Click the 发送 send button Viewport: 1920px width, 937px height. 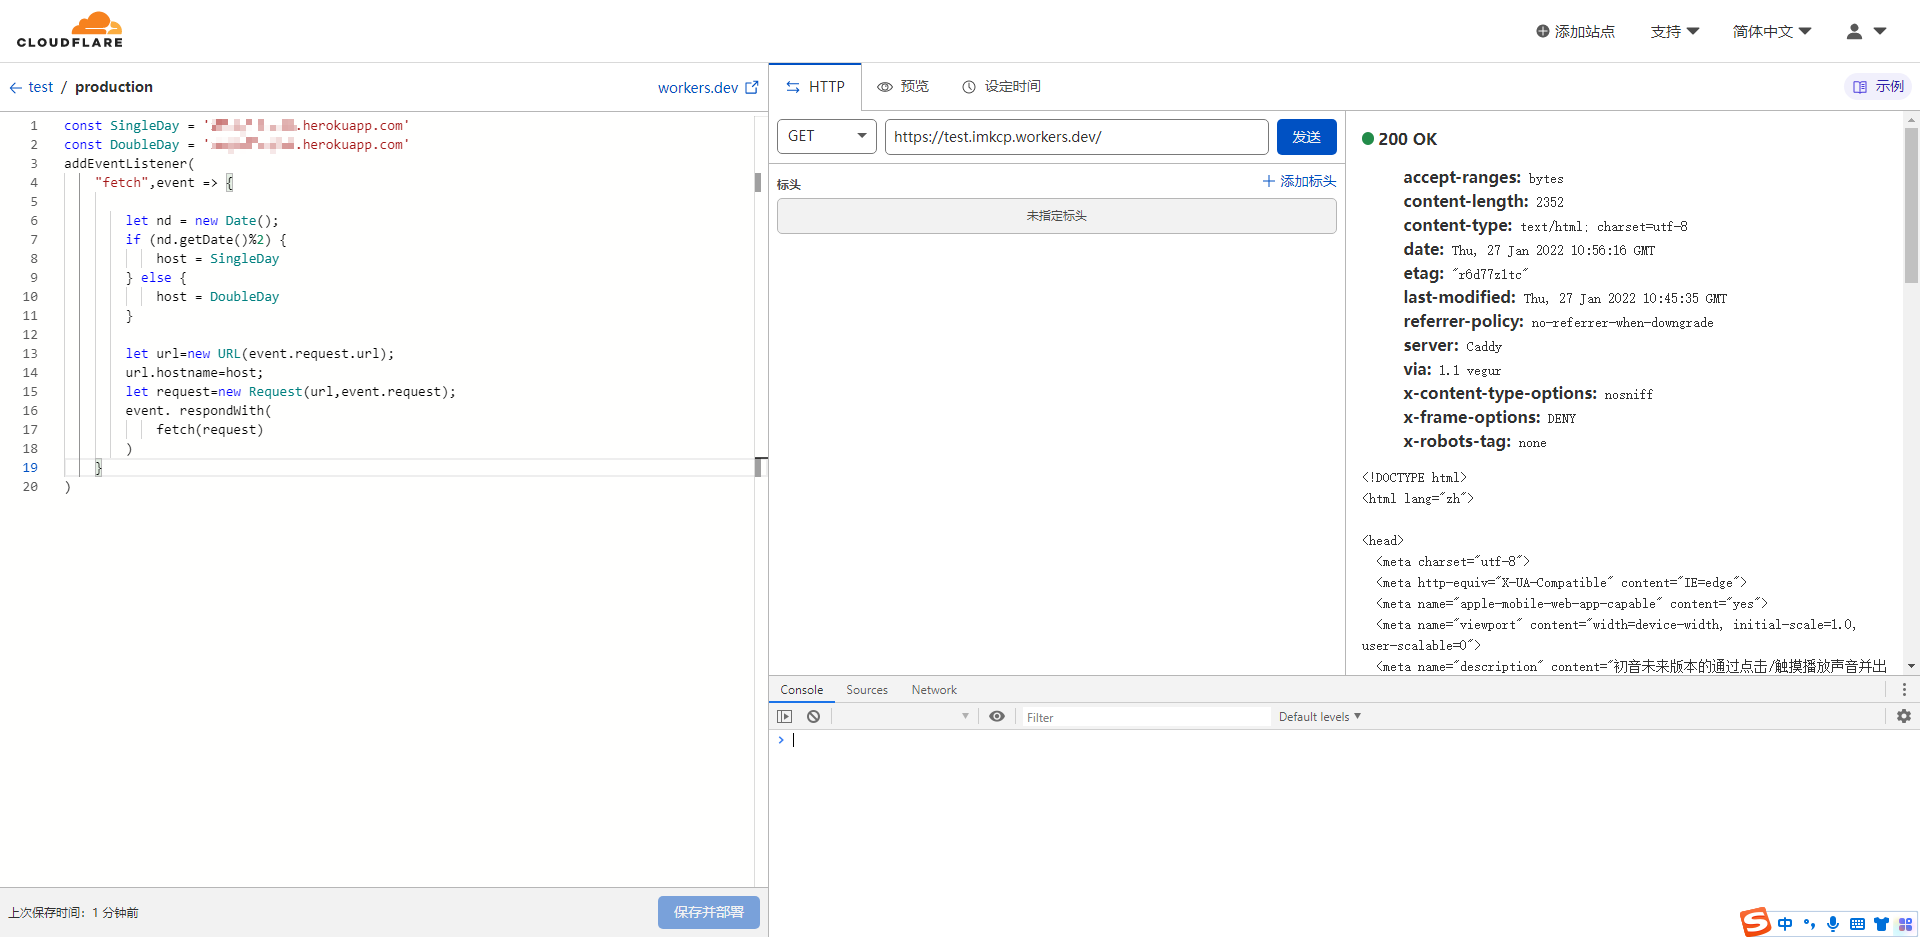click(1306, 137)
